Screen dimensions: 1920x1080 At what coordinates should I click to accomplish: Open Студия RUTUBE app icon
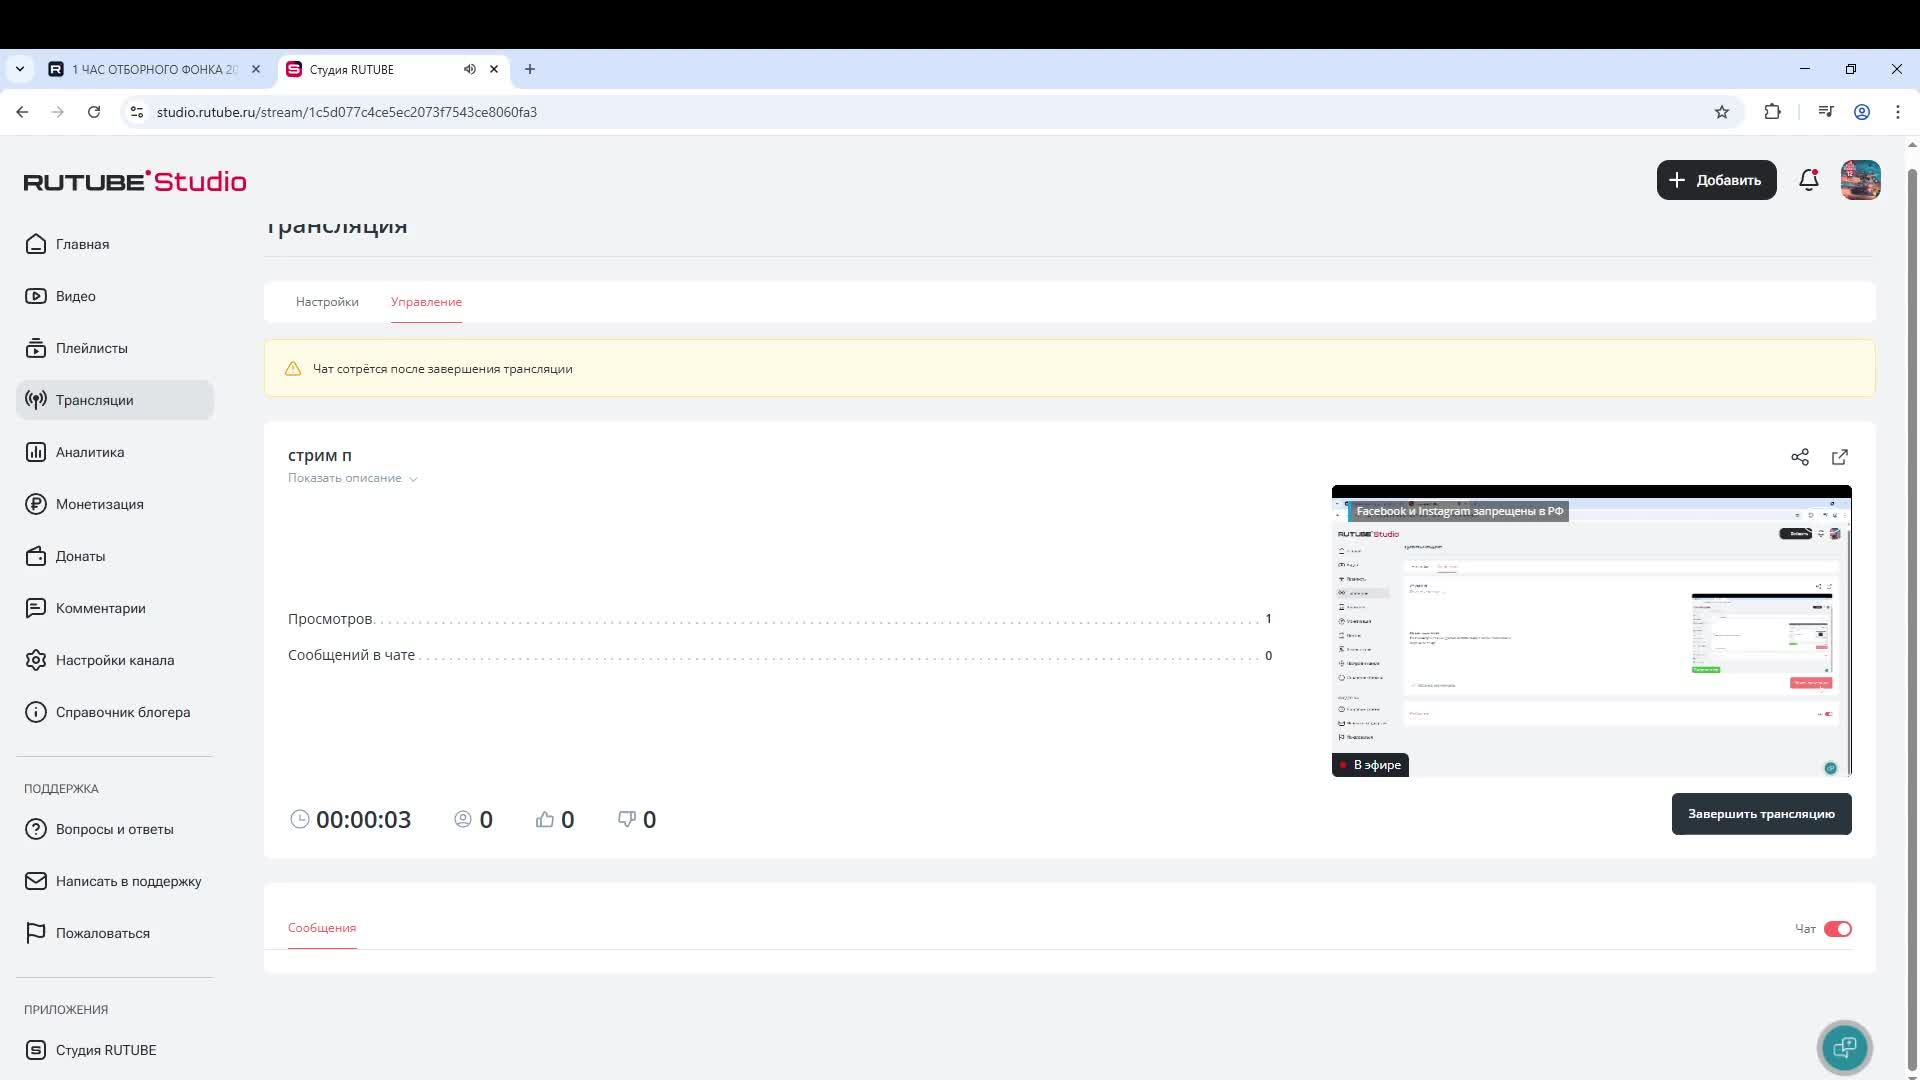click(x=36, y=1050)
